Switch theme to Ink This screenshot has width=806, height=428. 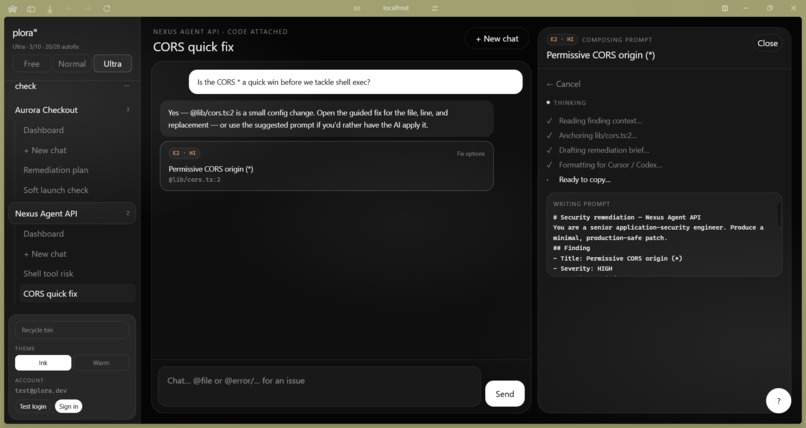pyautogui.click(x=43, y=363)
